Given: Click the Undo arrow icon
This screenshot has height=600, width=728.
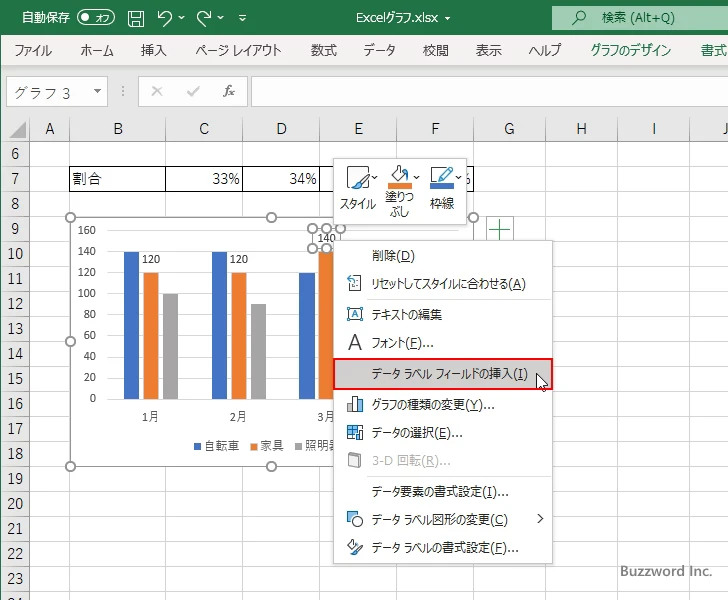Looking at the screenshot, I should pos(164,18).
